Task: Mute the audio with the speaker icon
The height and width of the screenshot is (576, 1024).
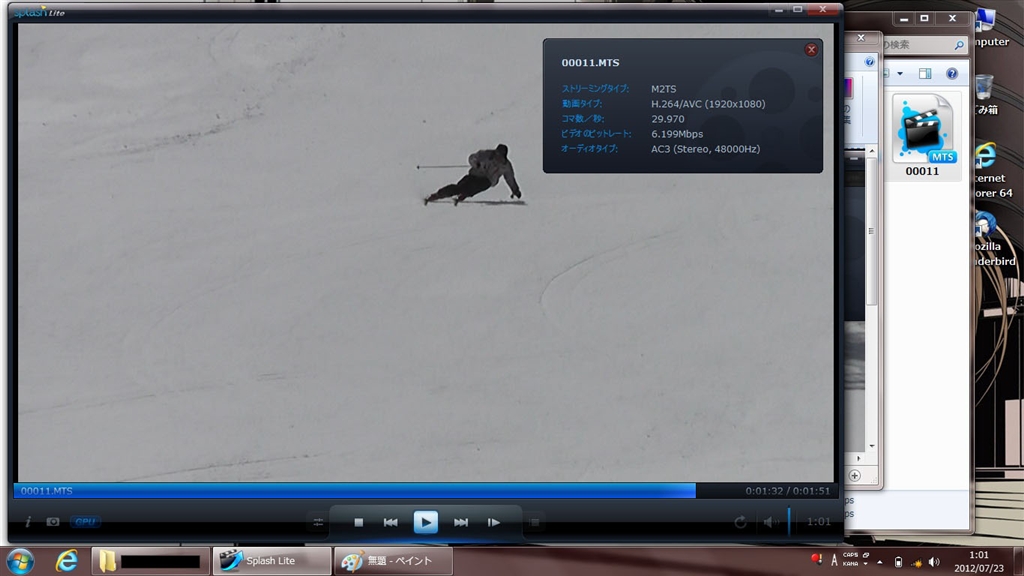Action: coord(771,522)
